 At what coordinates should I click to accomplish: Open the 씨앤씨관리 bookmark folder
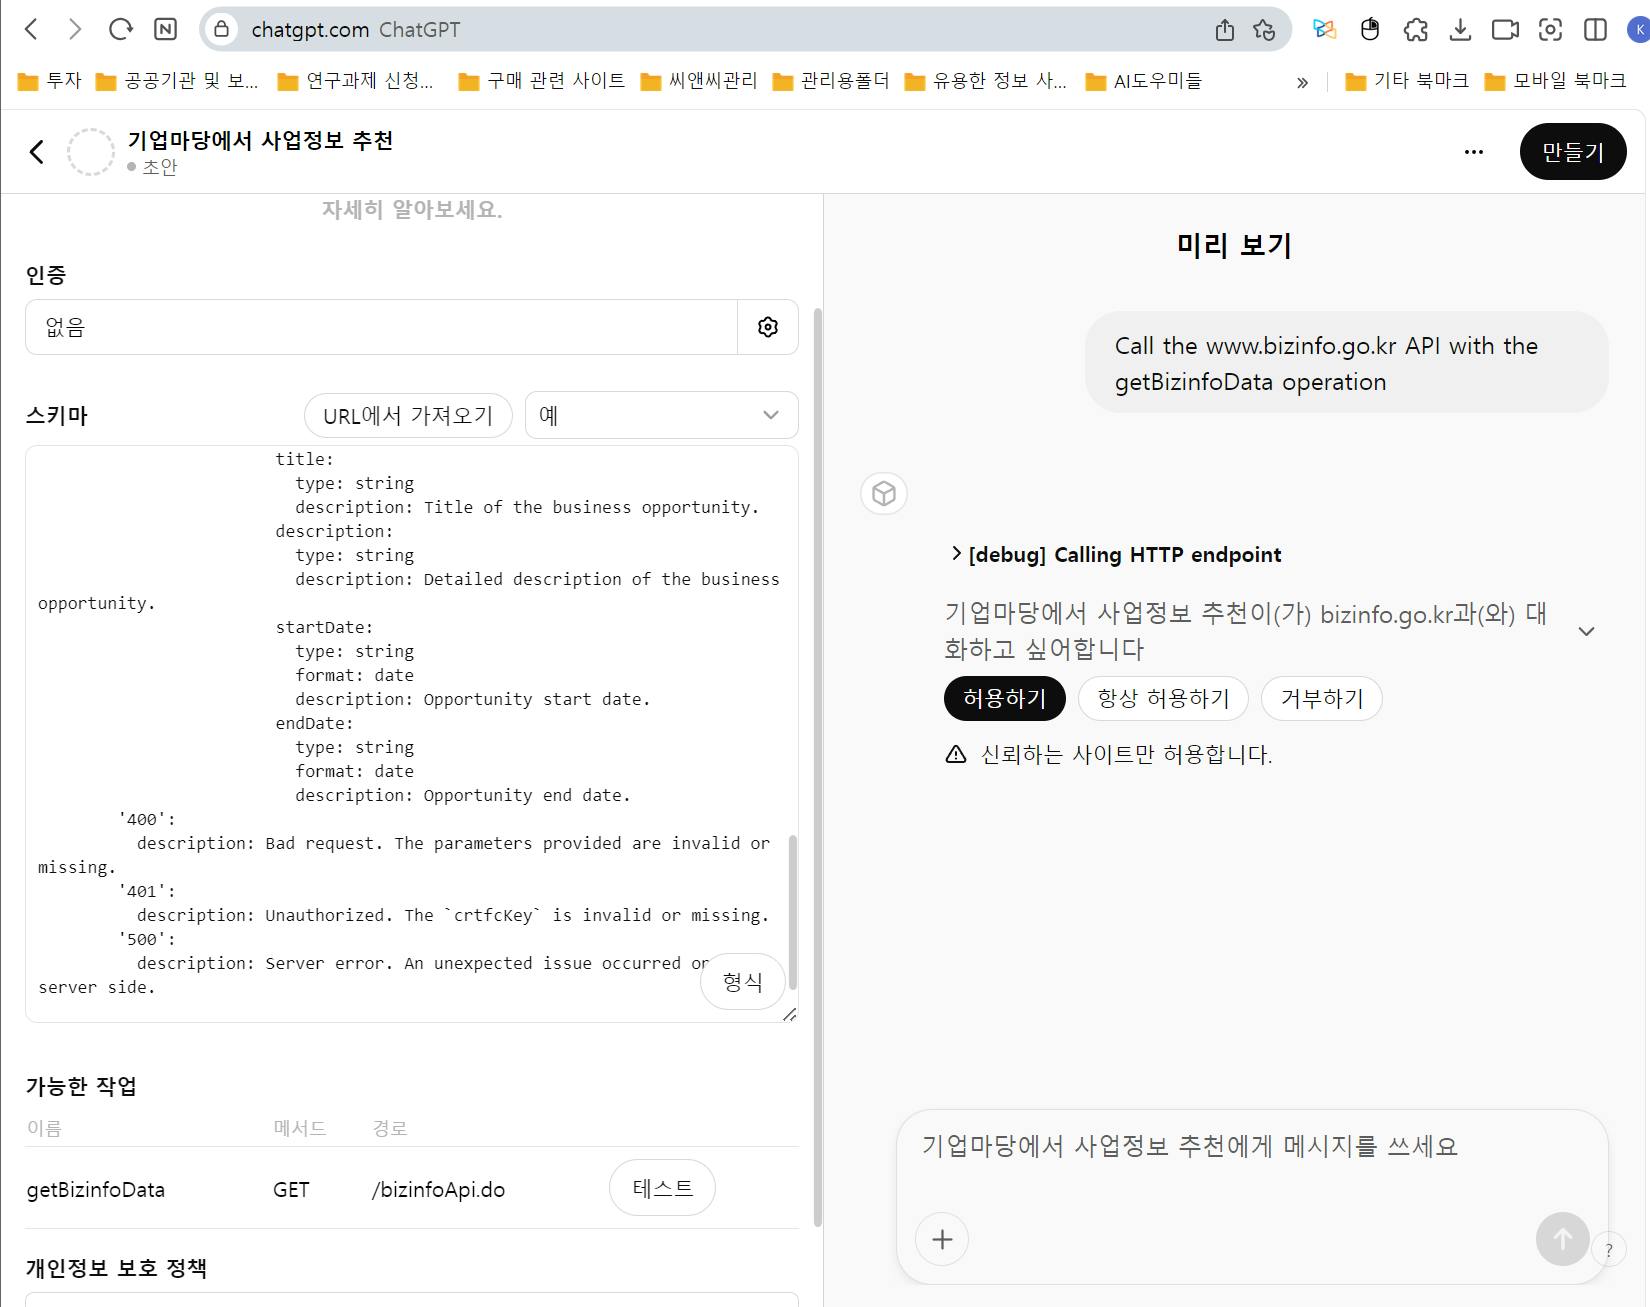pos(699,81)
